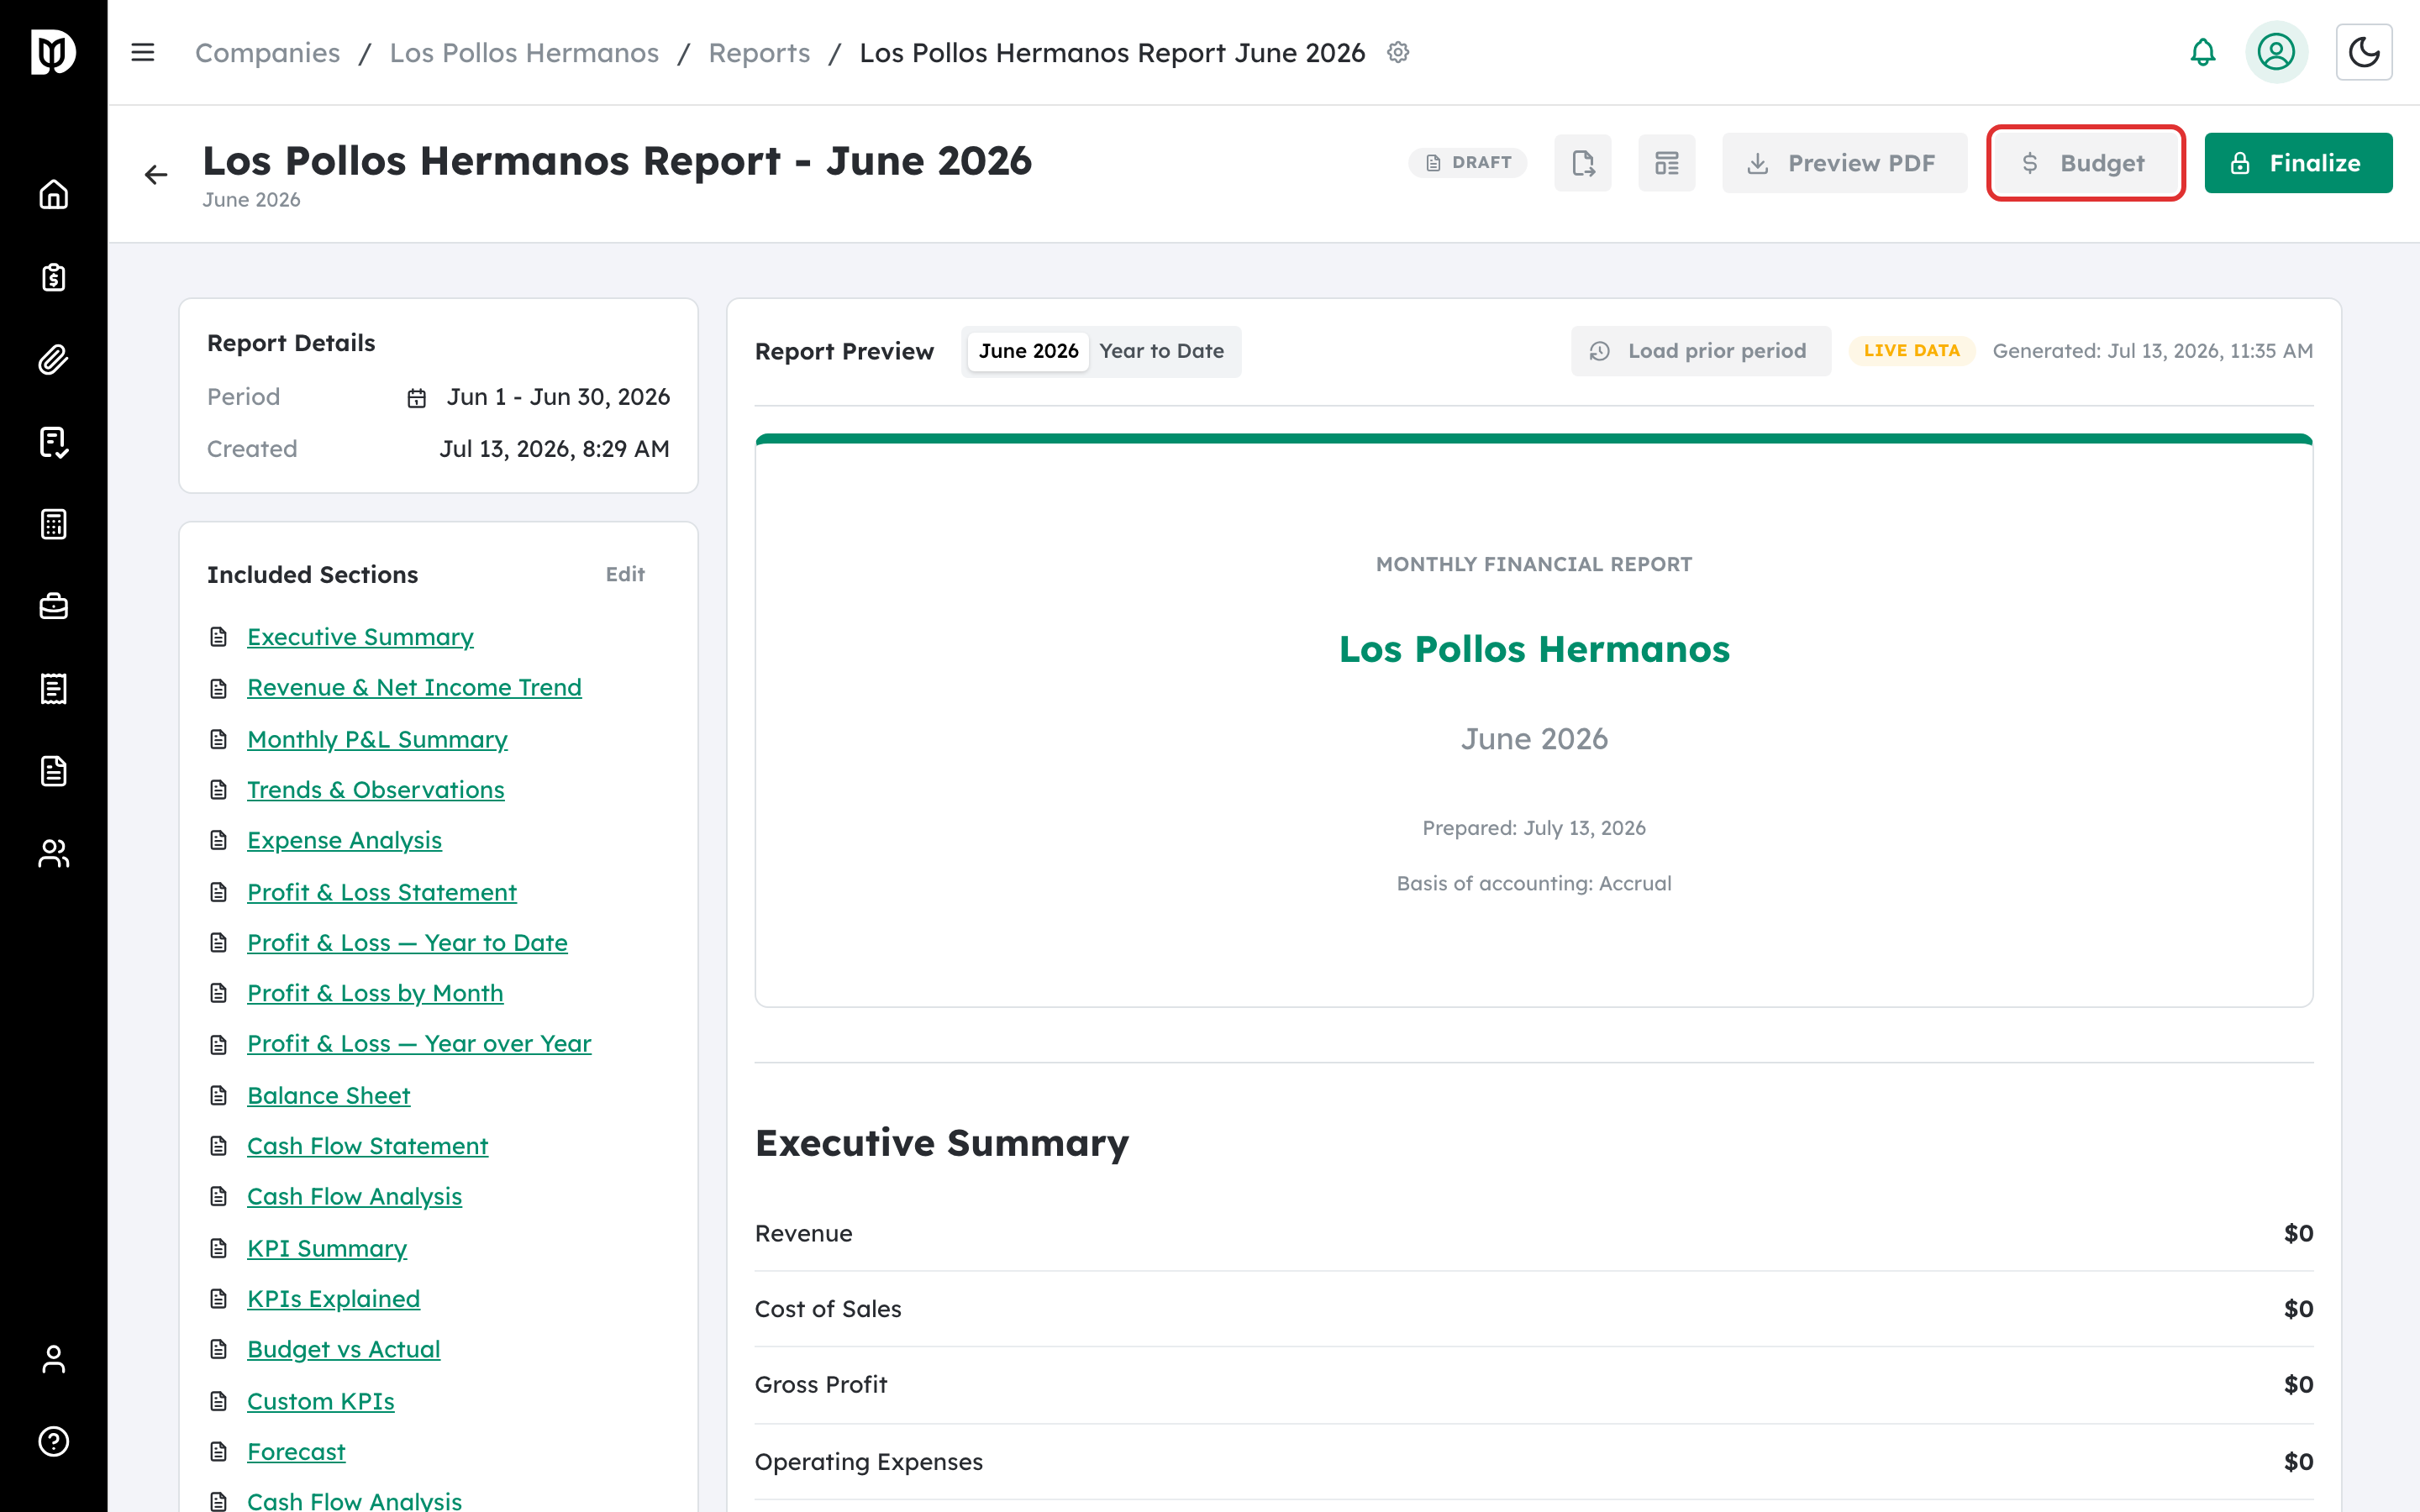Screen dimensions: 2420x1512
Task: Open the user account avatar
Action: 2276,52
